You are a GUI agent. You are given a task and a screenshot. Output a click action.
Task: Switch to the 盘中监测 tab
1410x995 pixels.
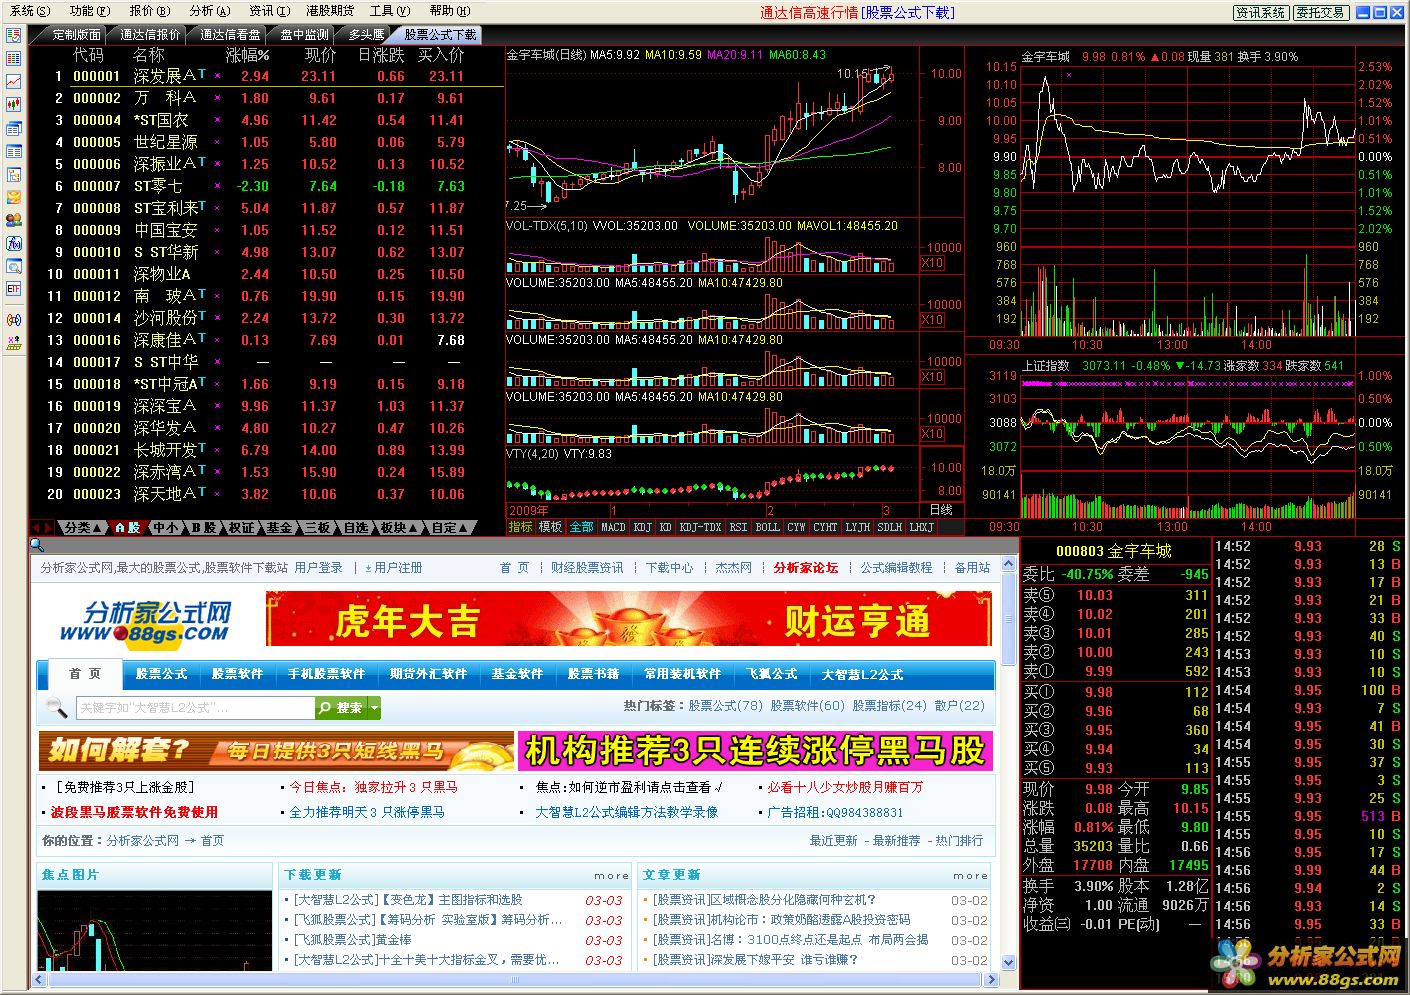pos(304,34)
